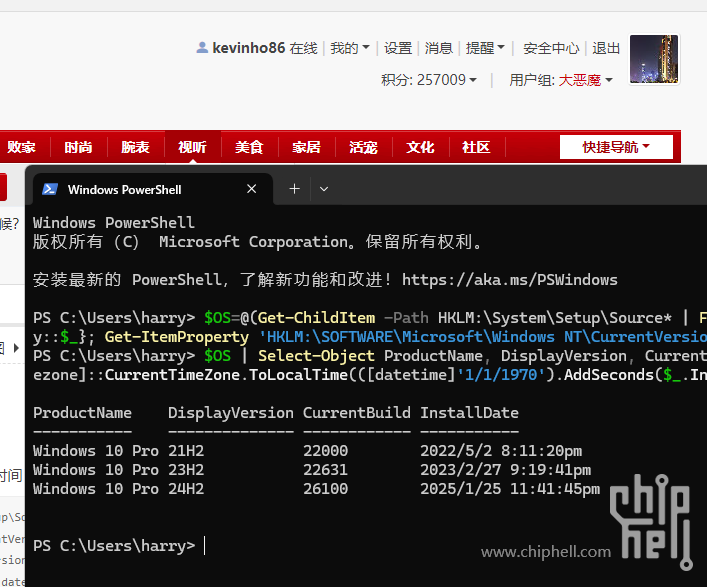Click the ProductName column header text

click(83, 413)
